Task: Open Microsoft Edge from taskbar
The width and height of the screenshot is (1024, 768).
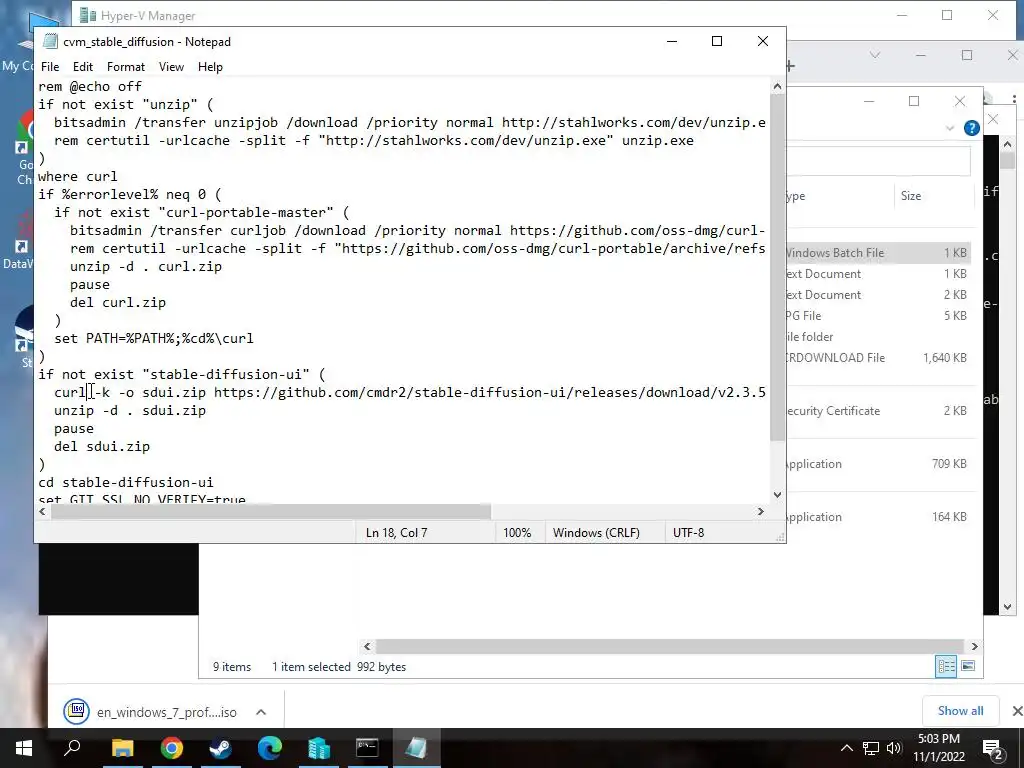Action: 269,748
